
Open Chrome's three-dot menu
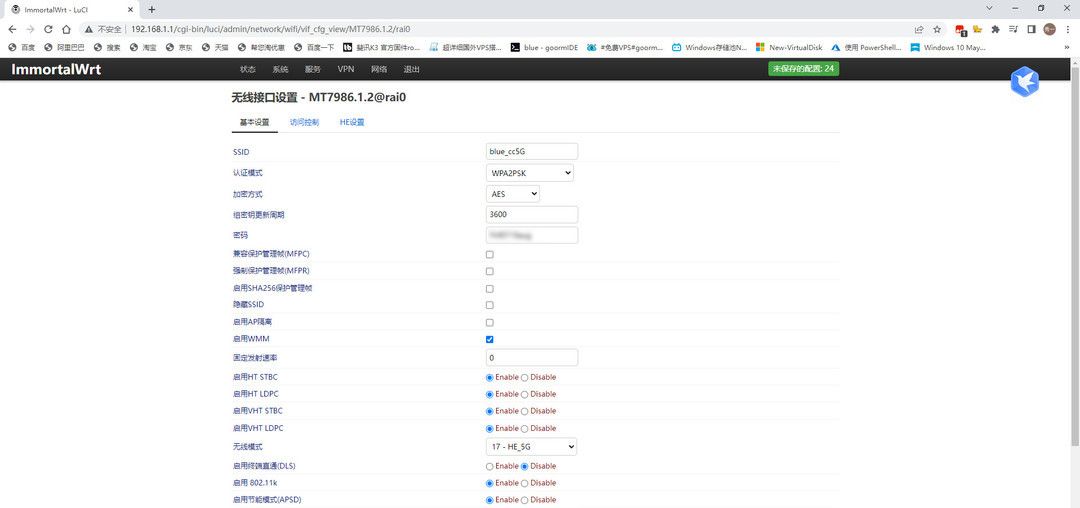click(1067, 30)
